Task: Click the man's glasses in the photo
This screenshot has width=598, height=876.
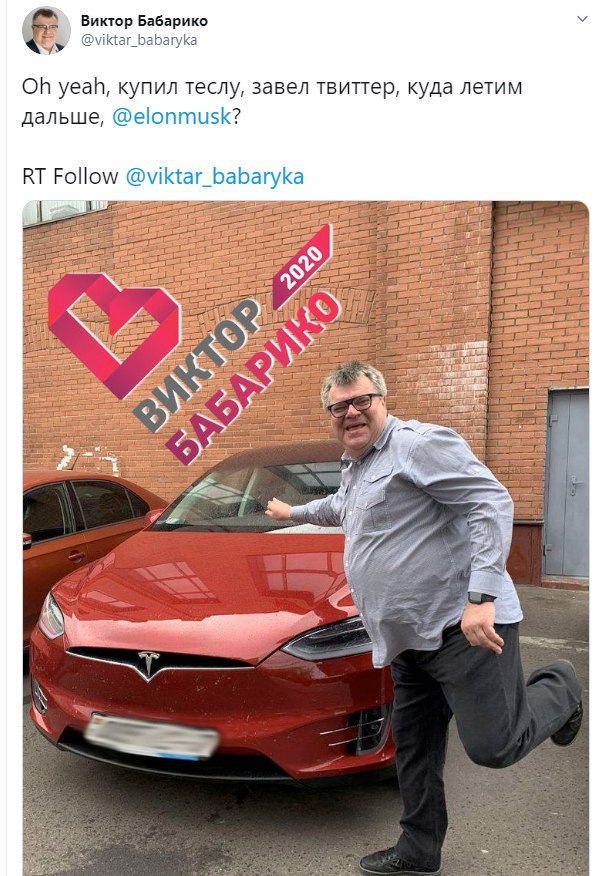Action: [354, 404]
